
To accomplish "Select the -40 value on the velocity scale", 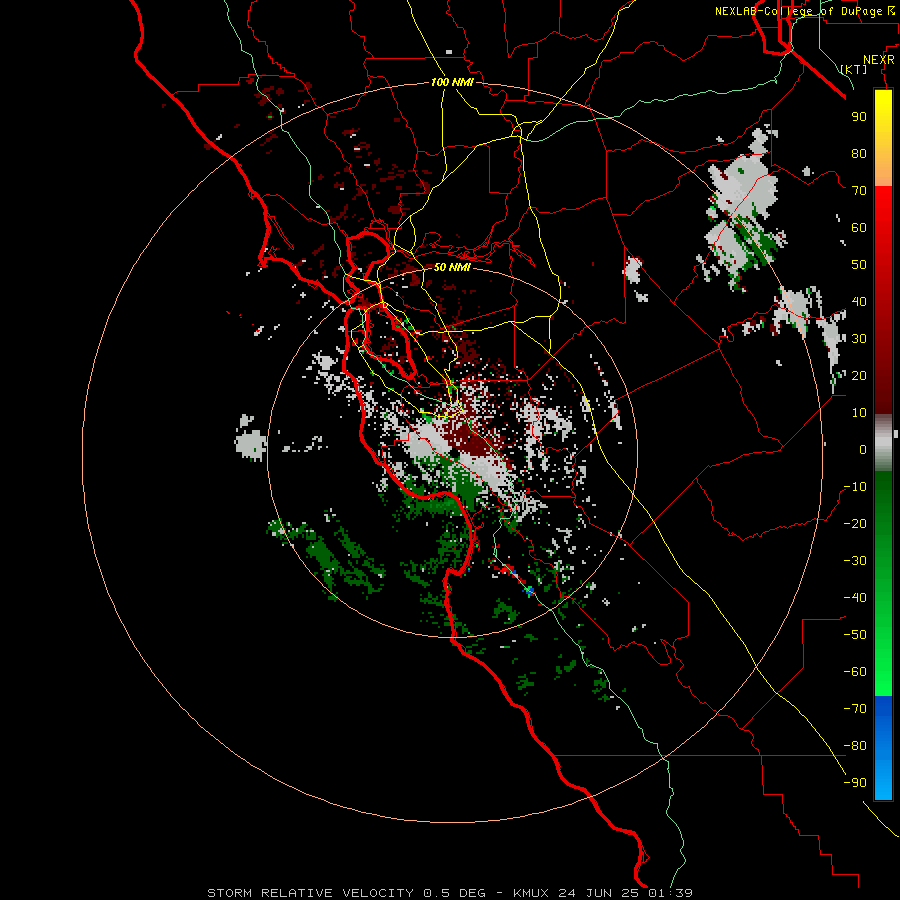I will point(855,598).
